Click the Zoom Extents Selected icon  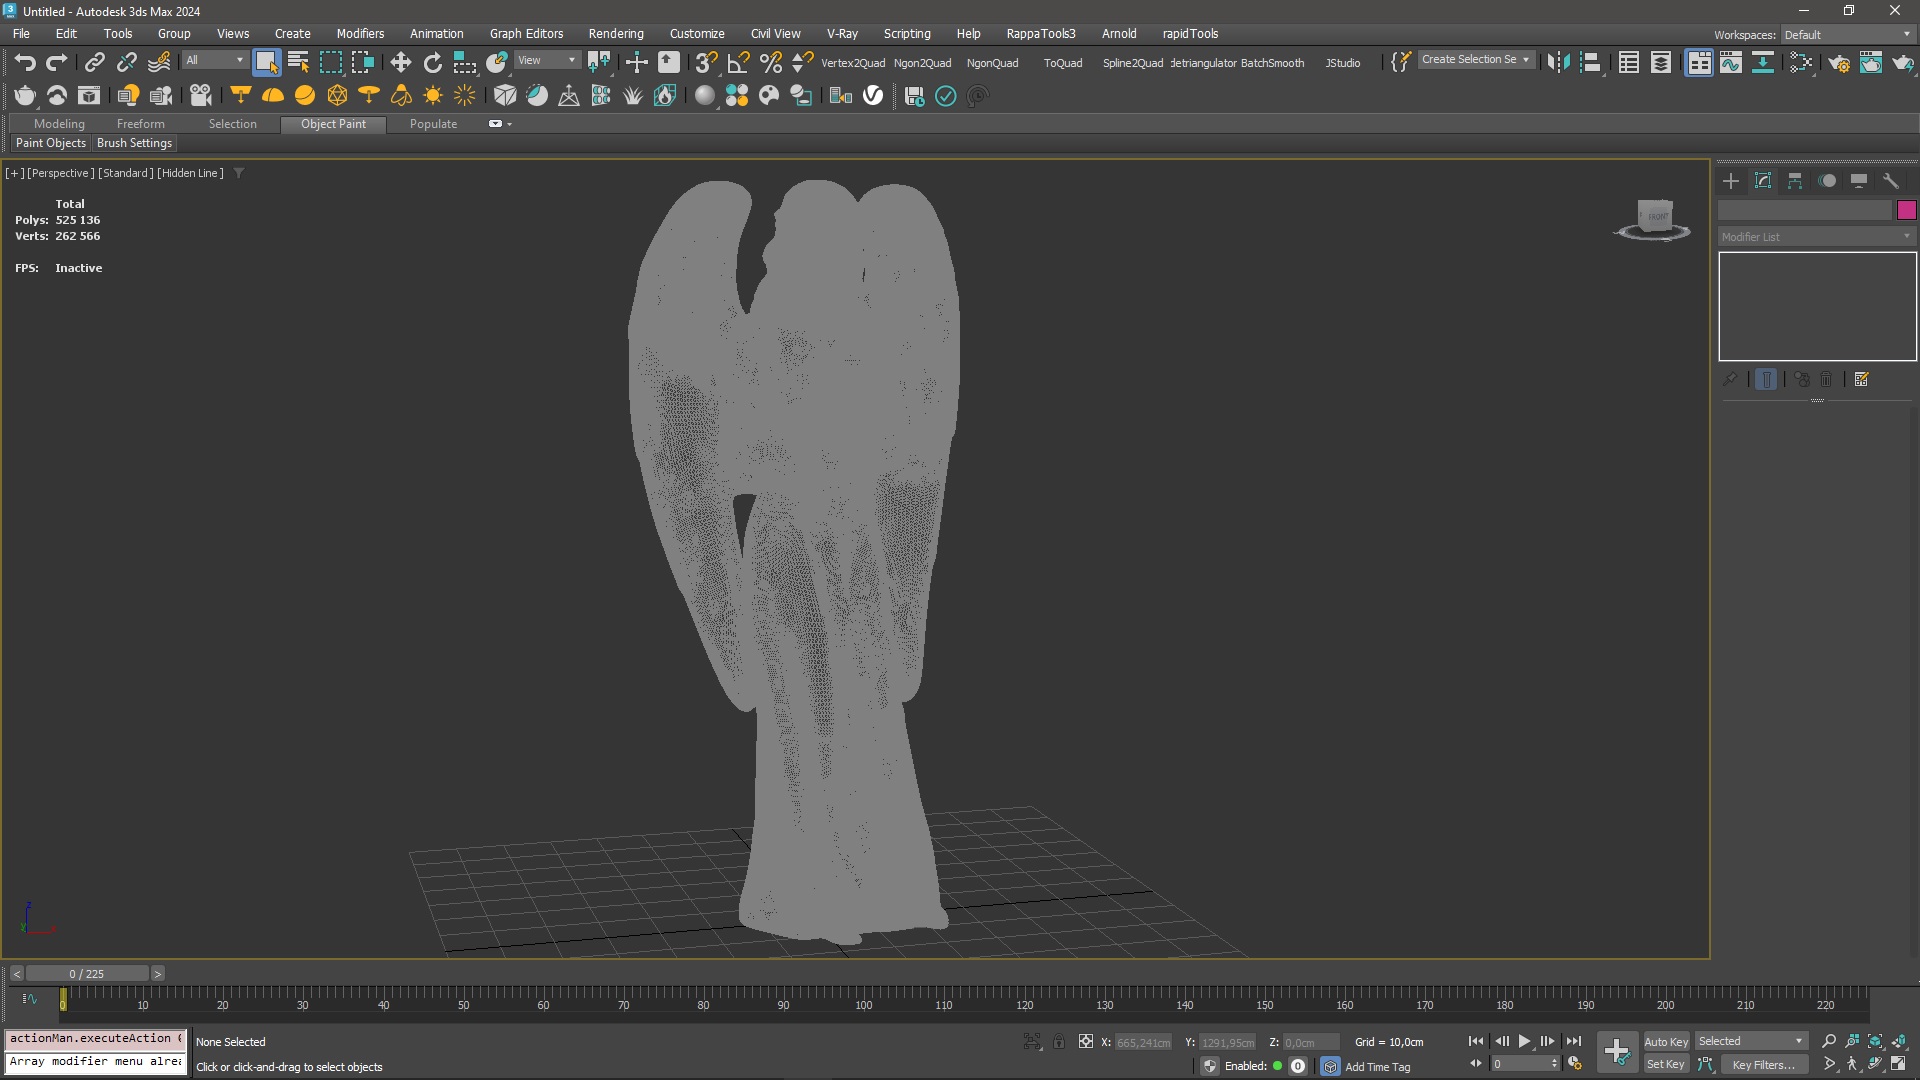[x=1875, y=1041]
